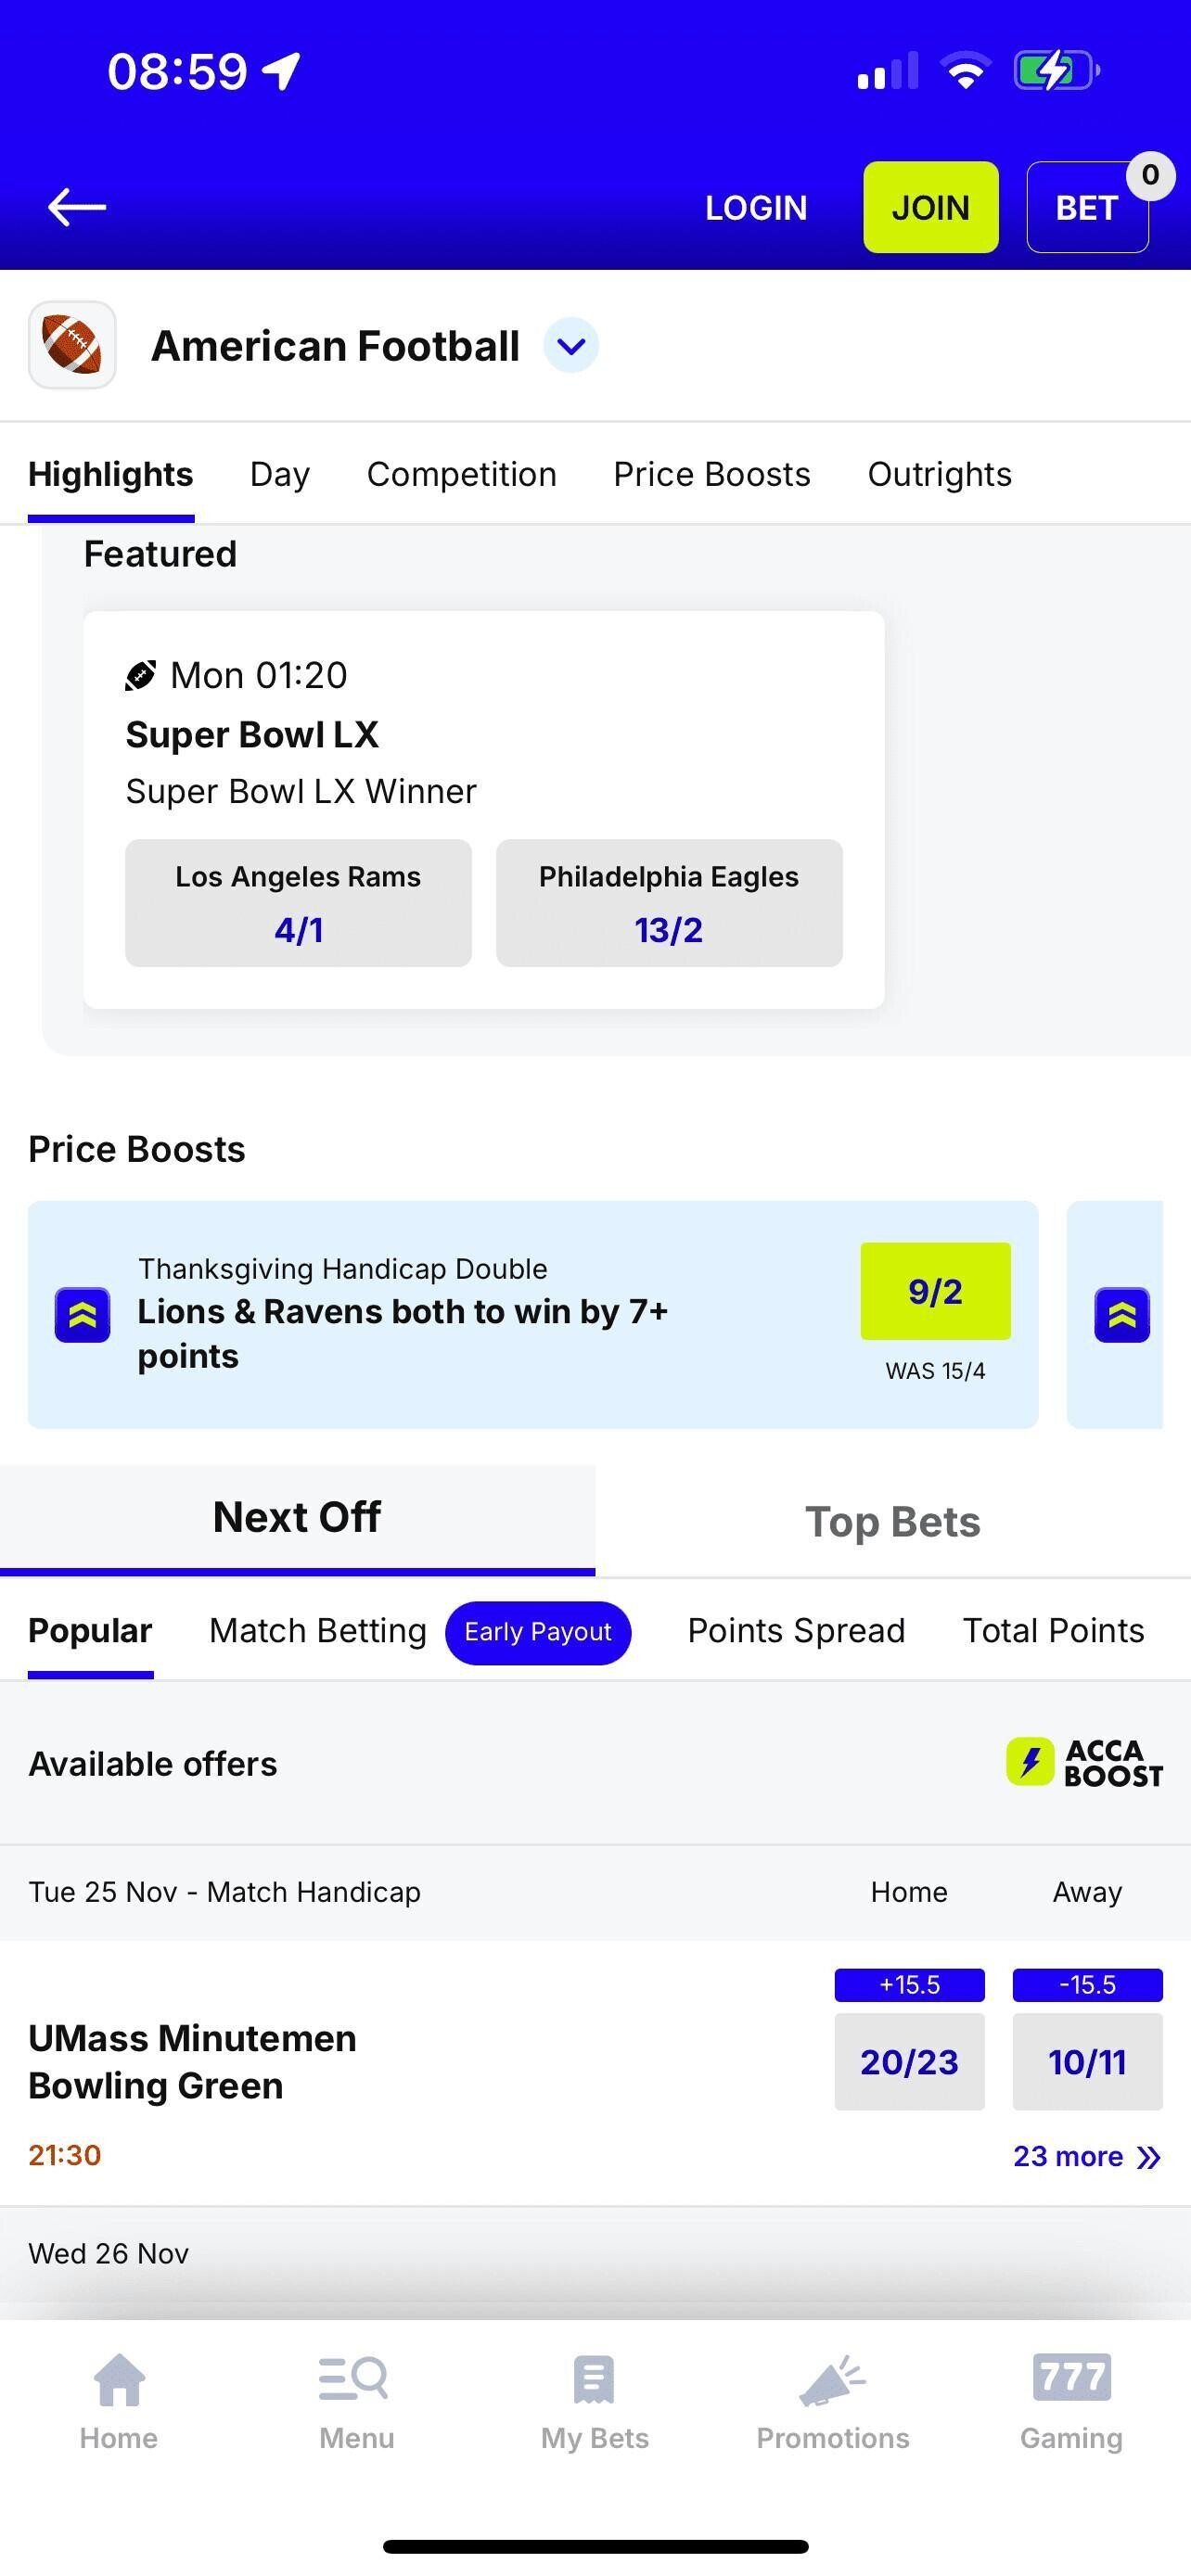Tap the Acca Boost lightning icon
The height and width of the screenshot is (2576, 1191).
coord(1030,1761)
